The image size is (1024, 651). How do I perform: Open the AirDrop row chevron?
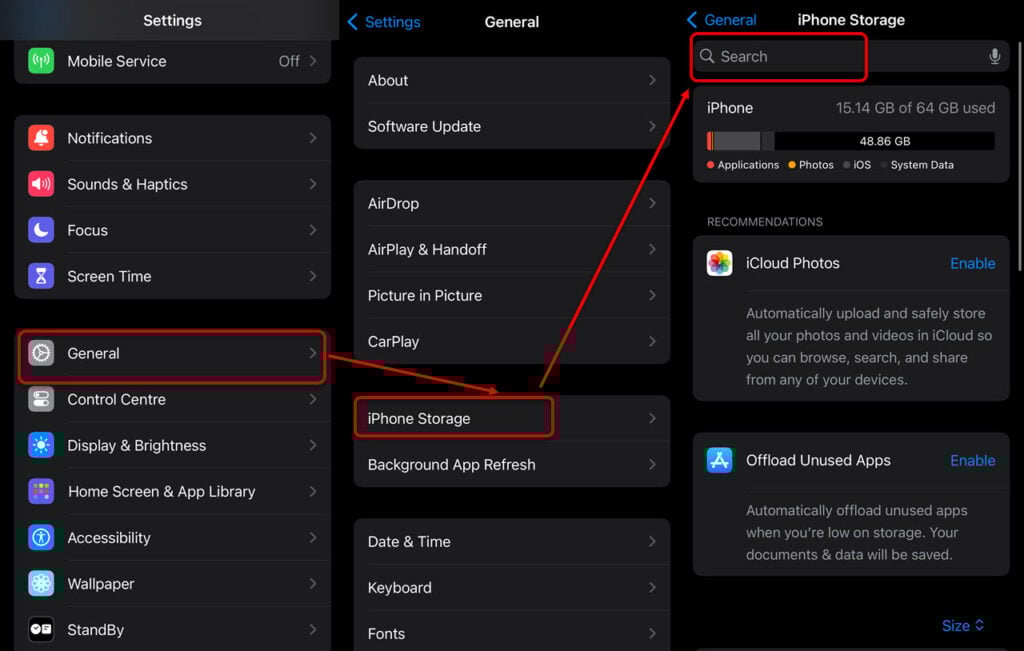[x=652, y=203]
